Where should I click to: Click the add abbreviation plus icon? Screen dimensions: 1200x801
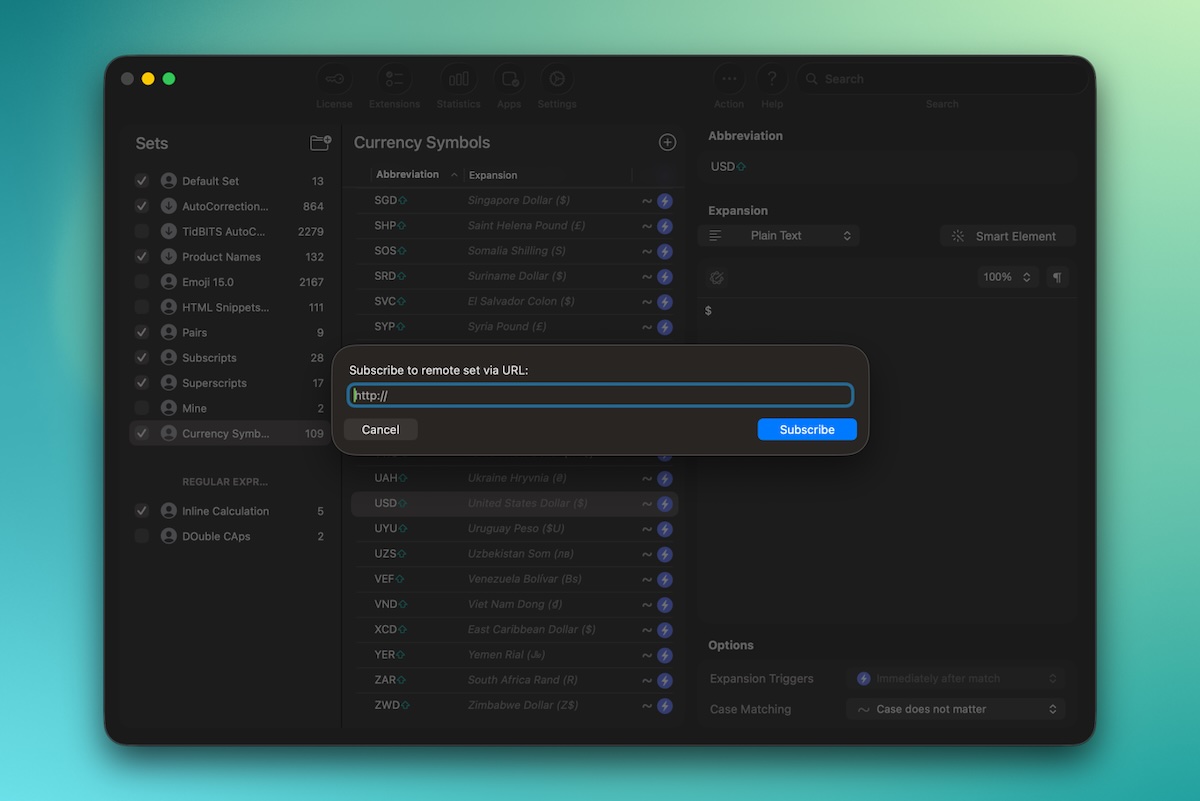[667, 143]
